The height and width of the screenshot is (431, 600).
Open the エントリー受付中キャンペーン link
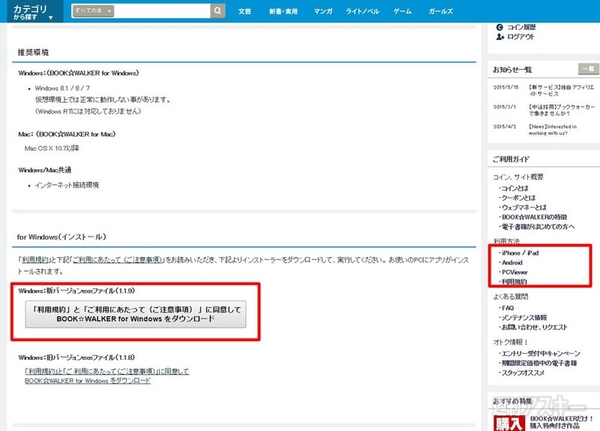point(540,353)
